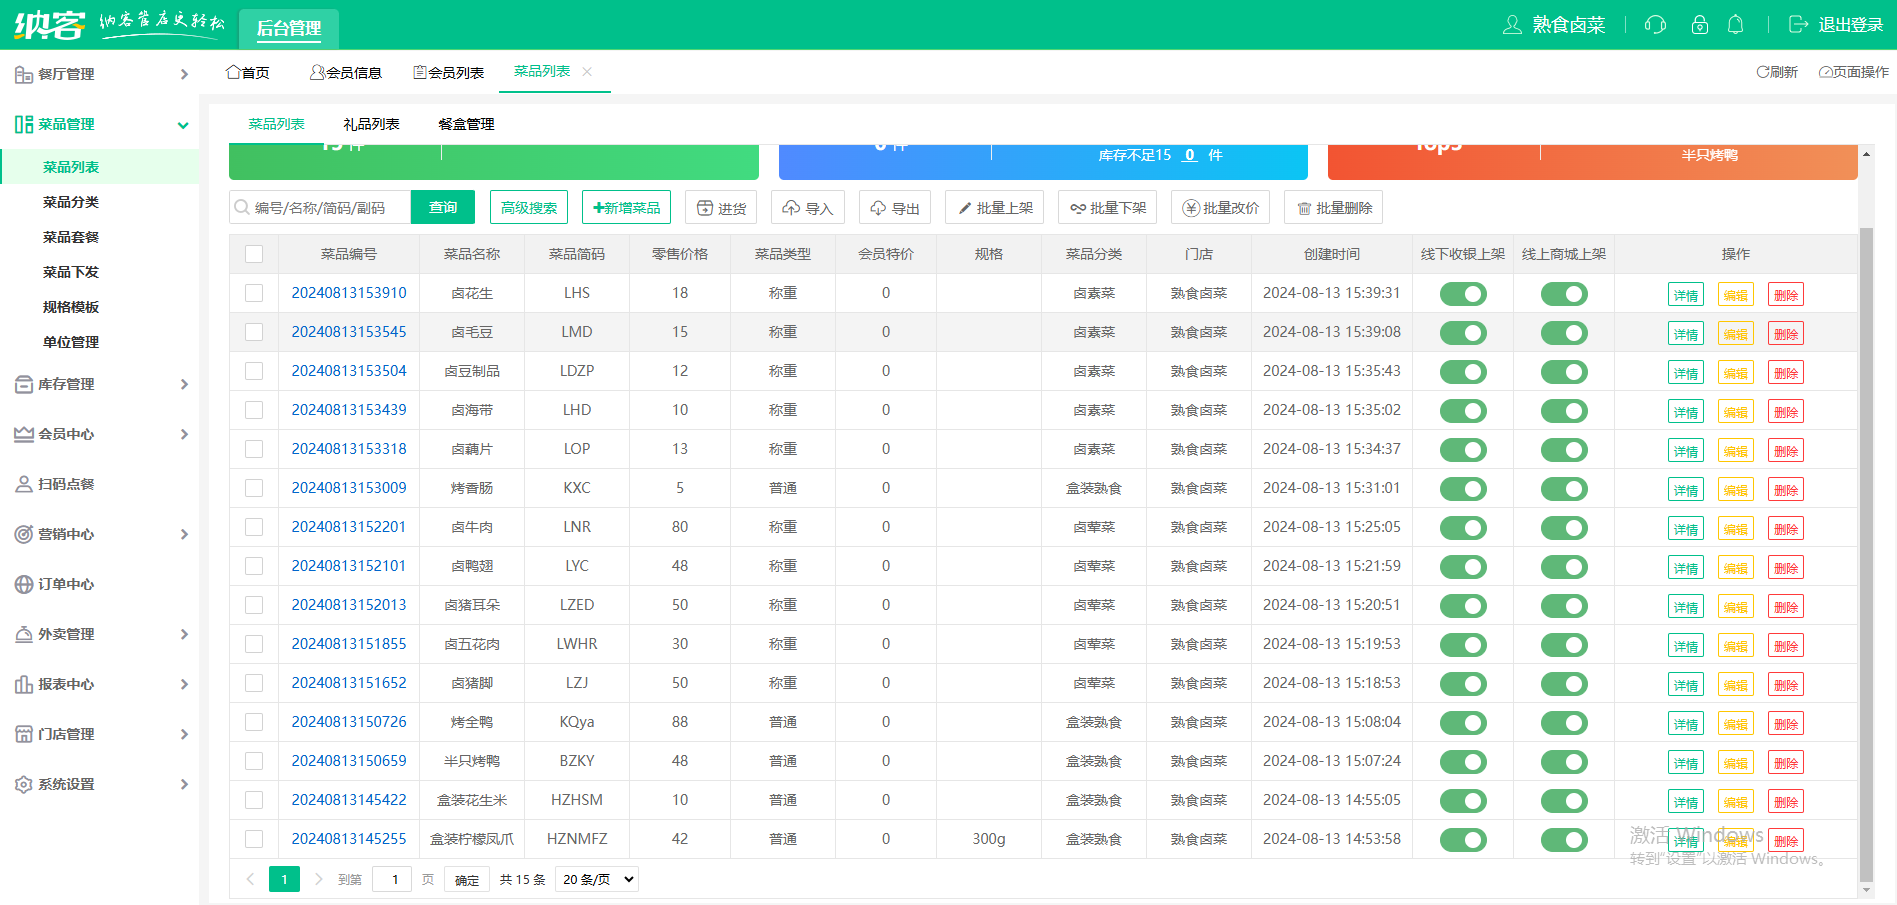Click the 餐厅管理 sidebar icon
1897x905 pixels.
pos(24,74)
